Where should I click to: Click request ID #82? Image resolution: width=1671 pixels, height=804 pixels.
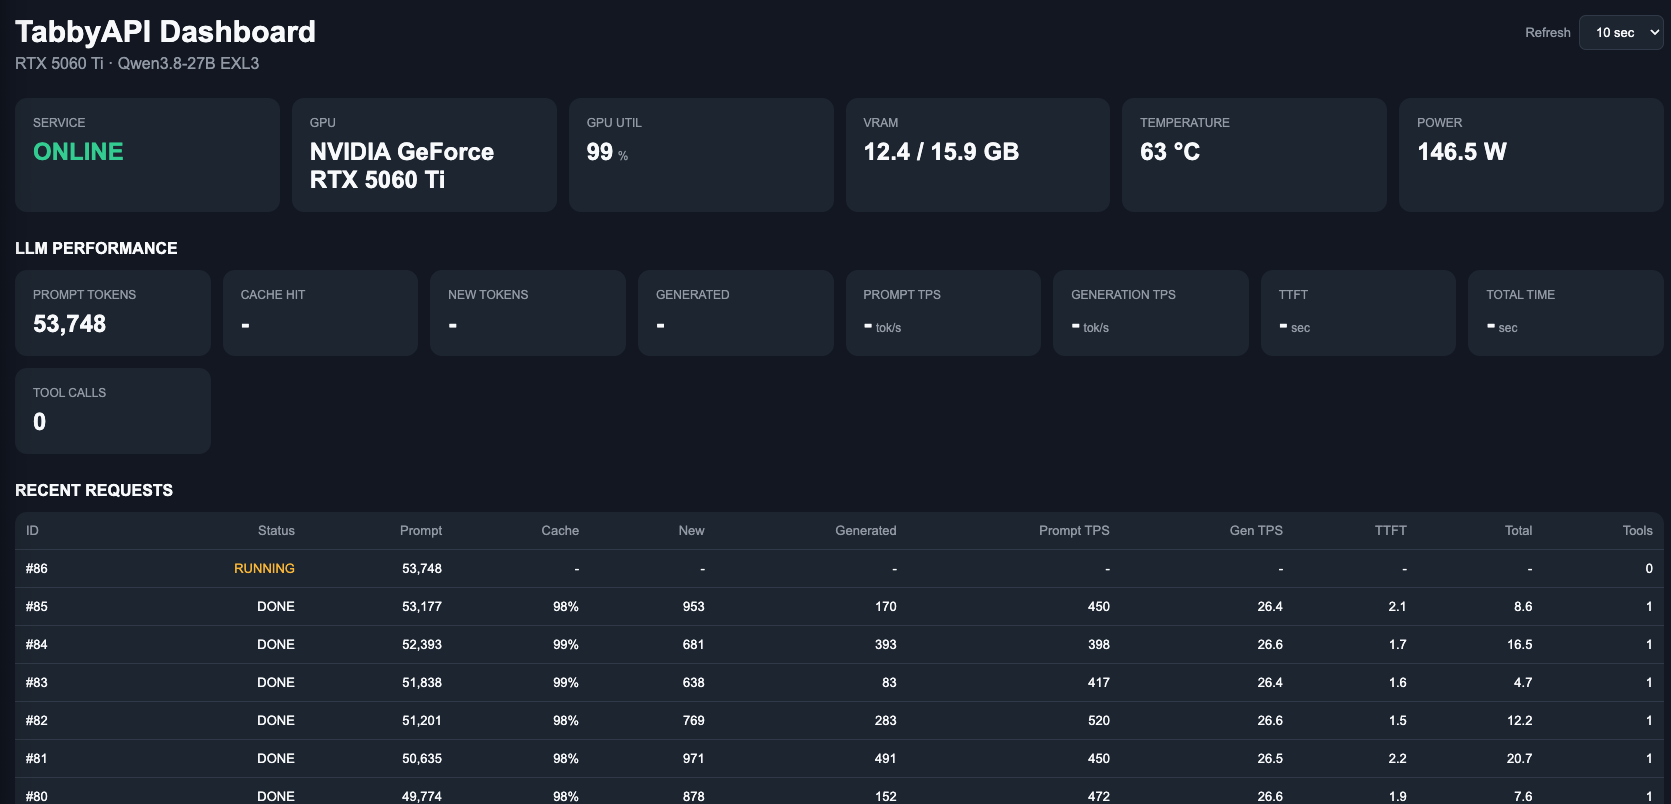pyautogui.click(x=37, y=721)
